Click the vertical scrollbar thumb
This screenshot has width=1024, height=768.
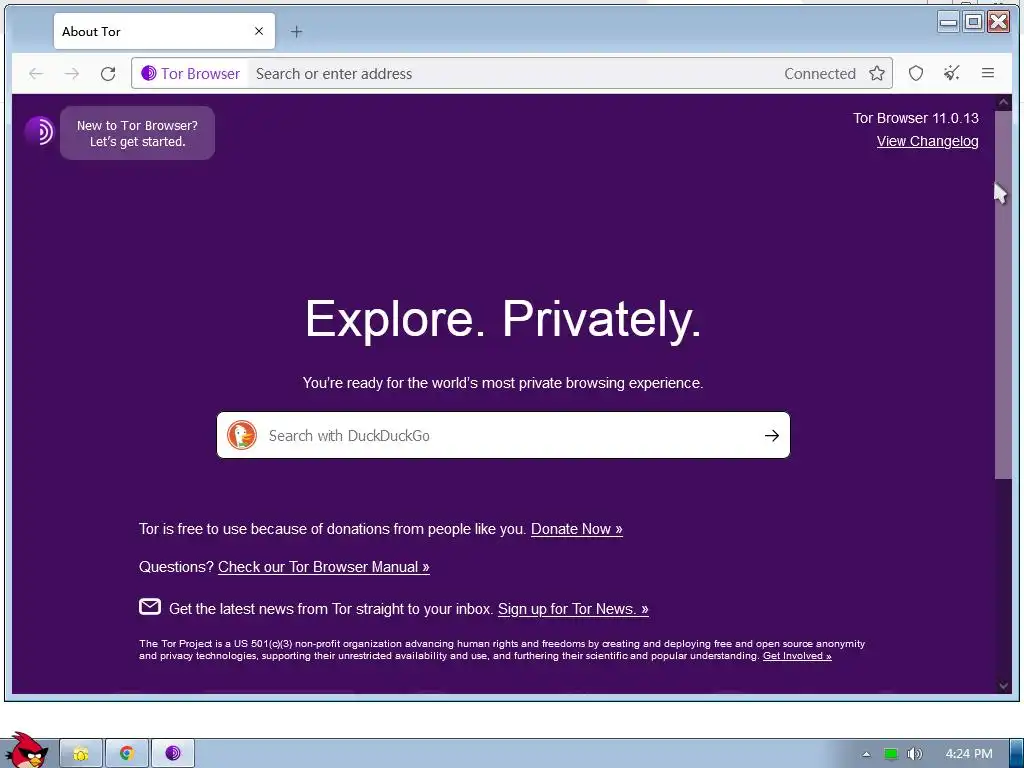coord(1003,295)
